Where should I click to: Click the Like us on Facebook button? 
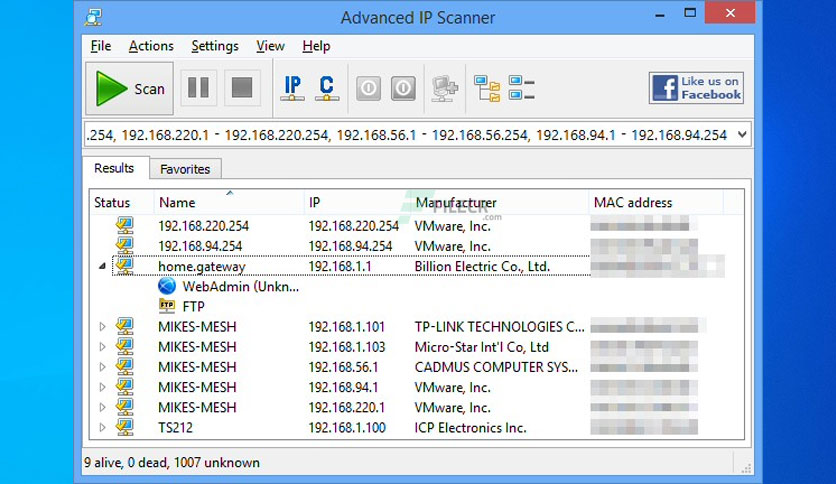pos(696,88)
